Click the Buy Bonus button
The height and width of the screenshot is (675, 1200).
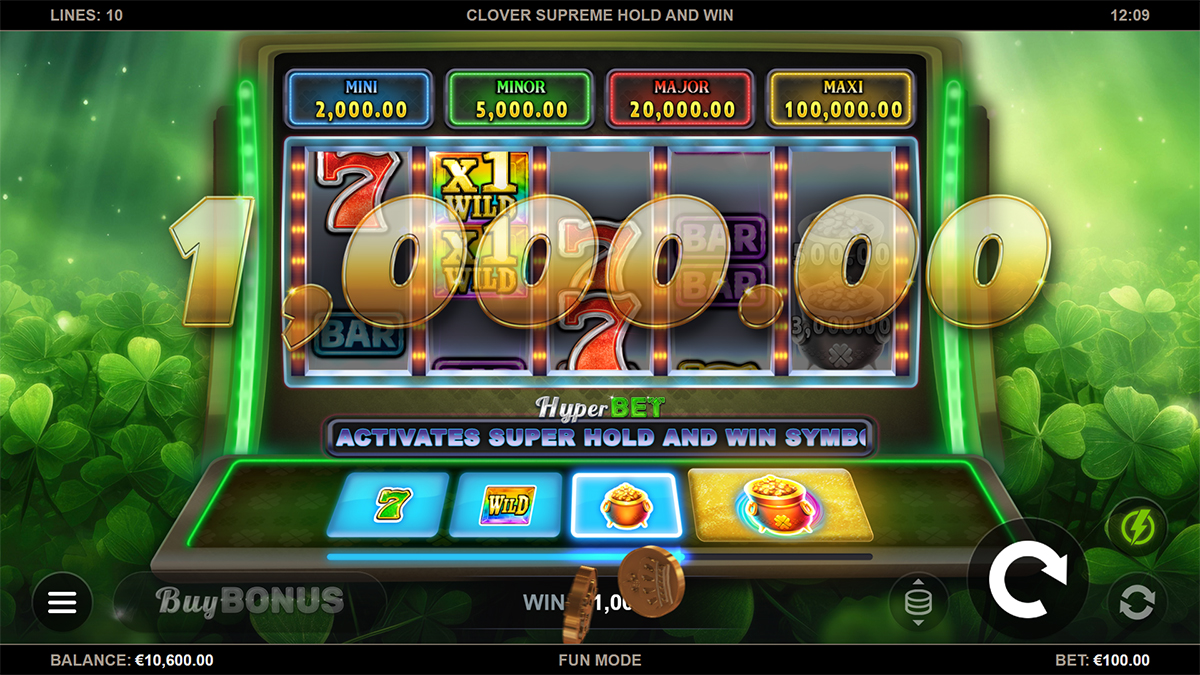(x=250, y=601)
